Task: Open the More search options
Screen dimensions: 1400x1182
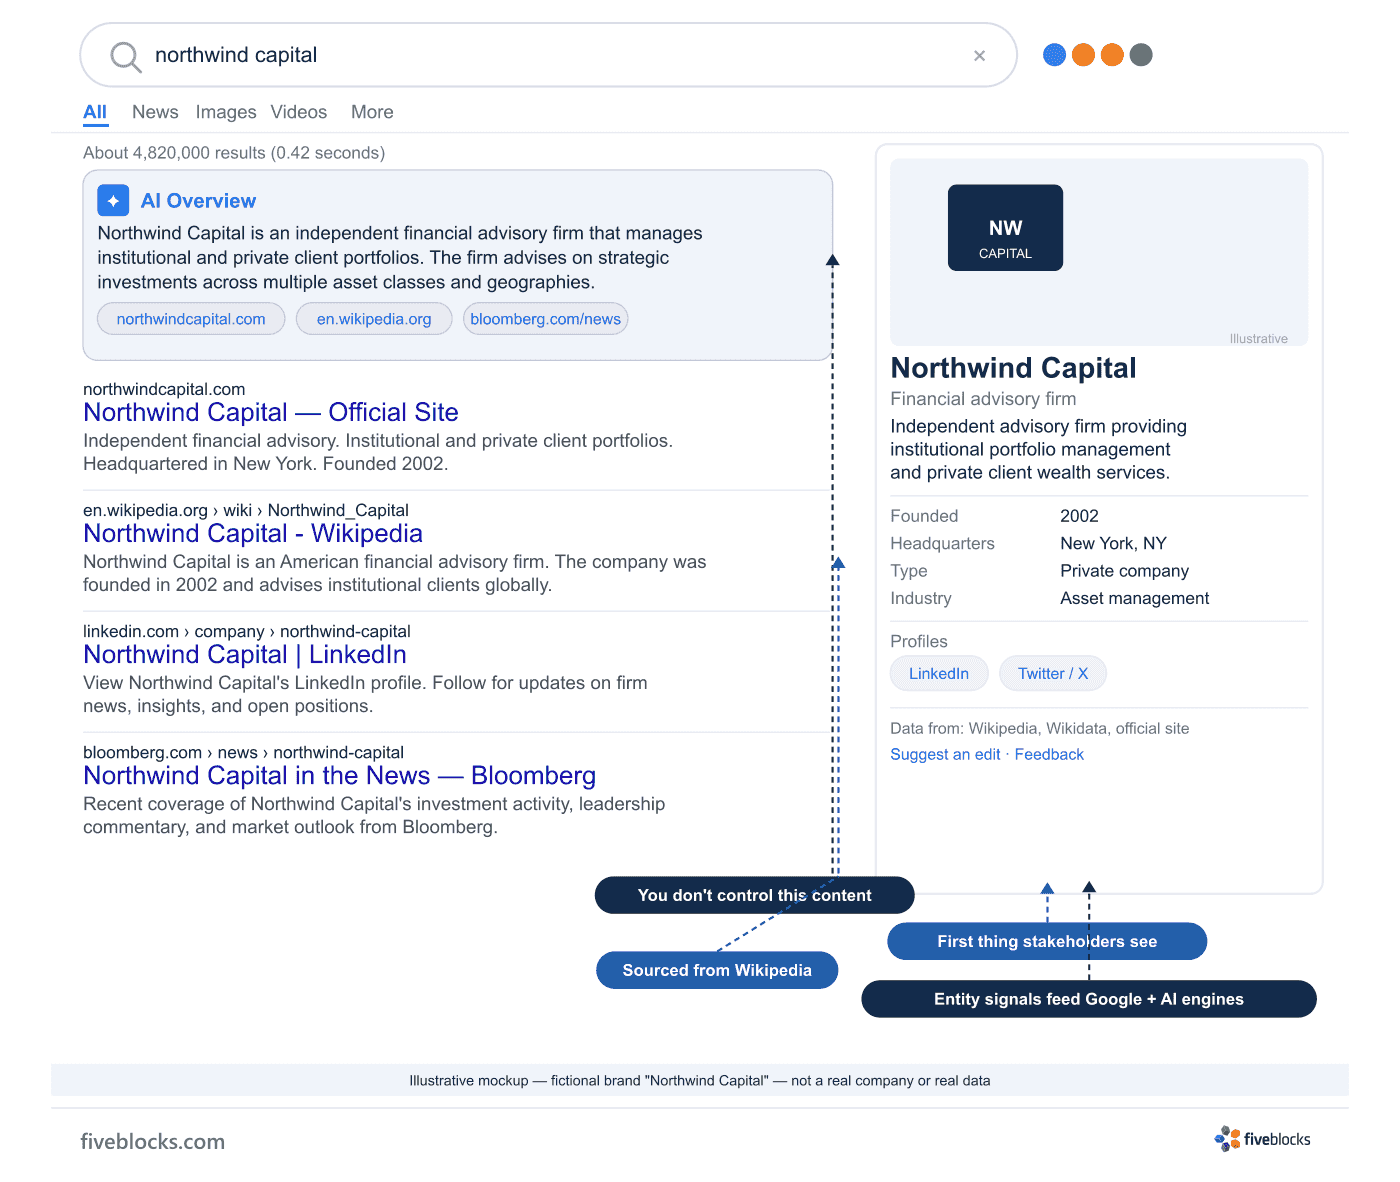Action: 372,112
